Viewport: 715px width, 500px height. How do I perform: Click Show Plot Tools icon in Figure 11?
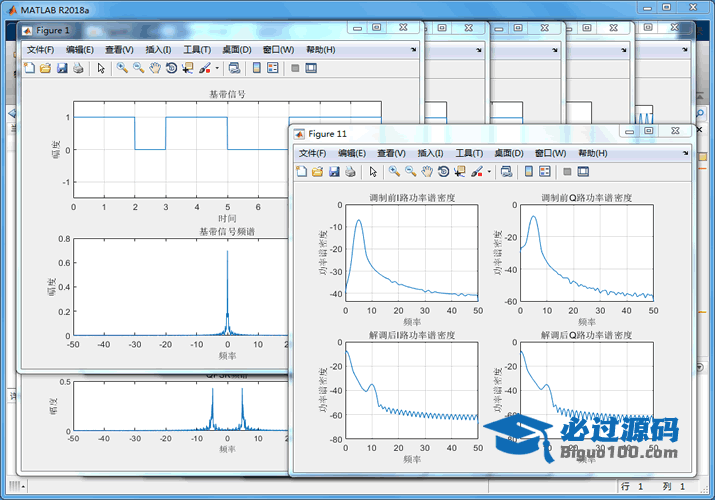coord(583,172)
